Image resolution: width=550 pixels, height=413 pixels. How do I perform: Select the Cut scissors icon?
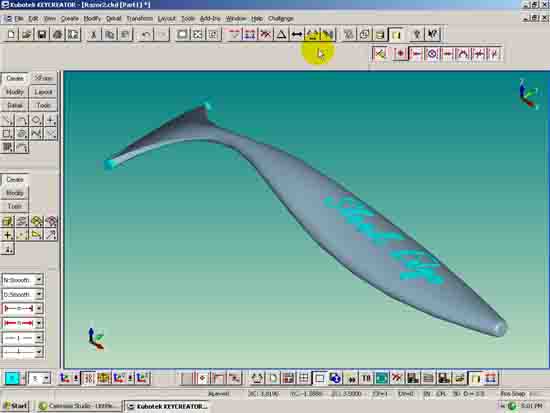pos(94,34)
